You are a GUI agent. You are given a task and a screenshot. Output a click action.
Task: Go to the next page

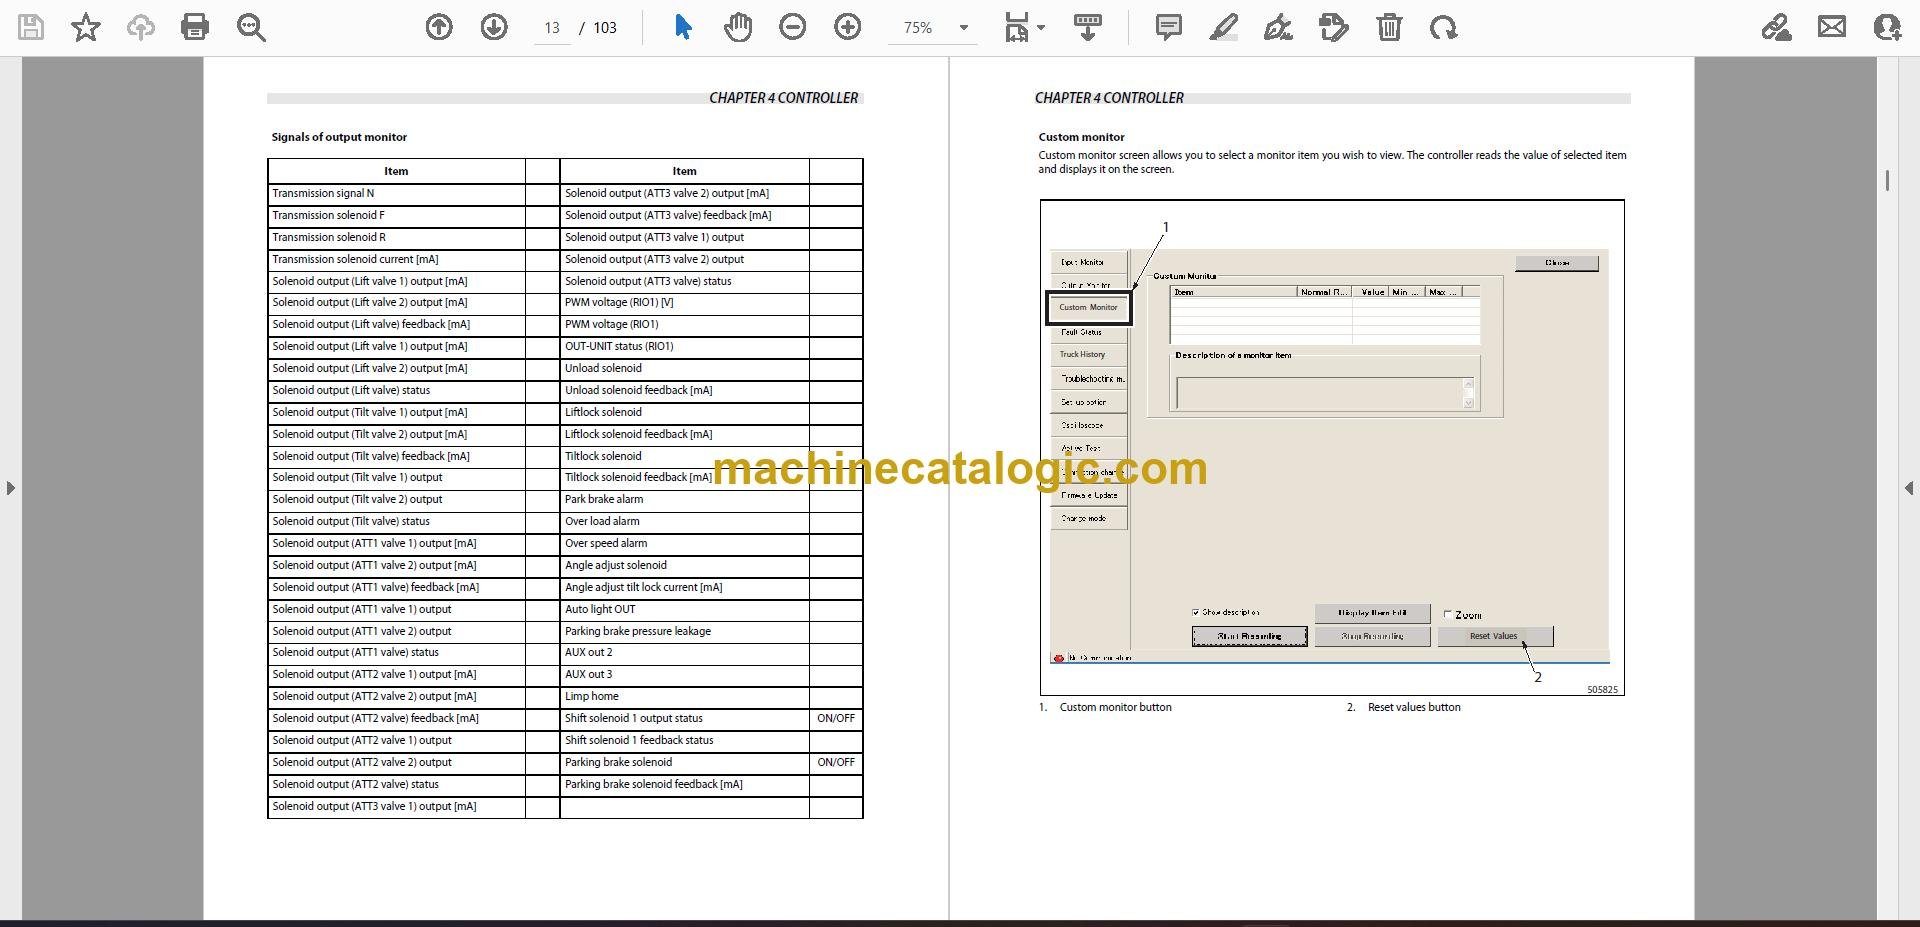click(494, 27)
